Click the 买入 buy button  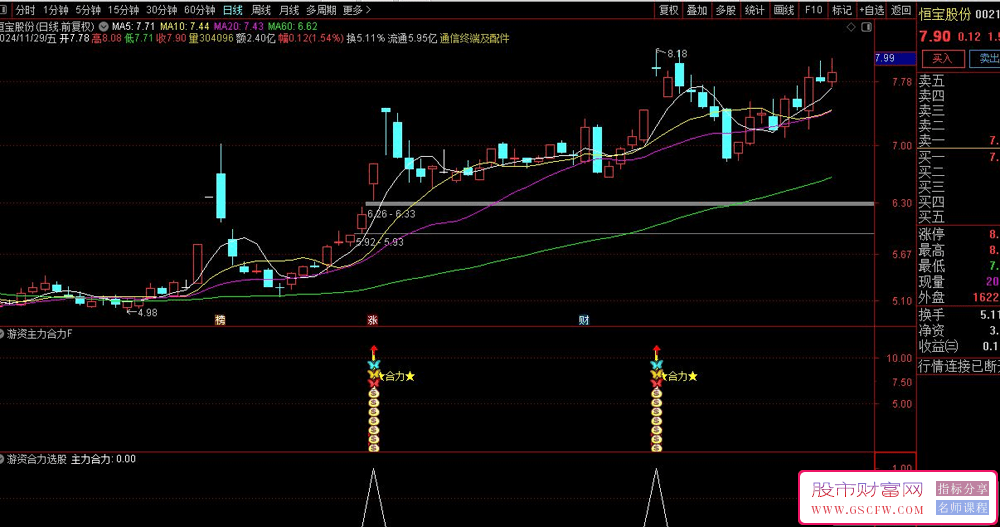coord(943,59)
